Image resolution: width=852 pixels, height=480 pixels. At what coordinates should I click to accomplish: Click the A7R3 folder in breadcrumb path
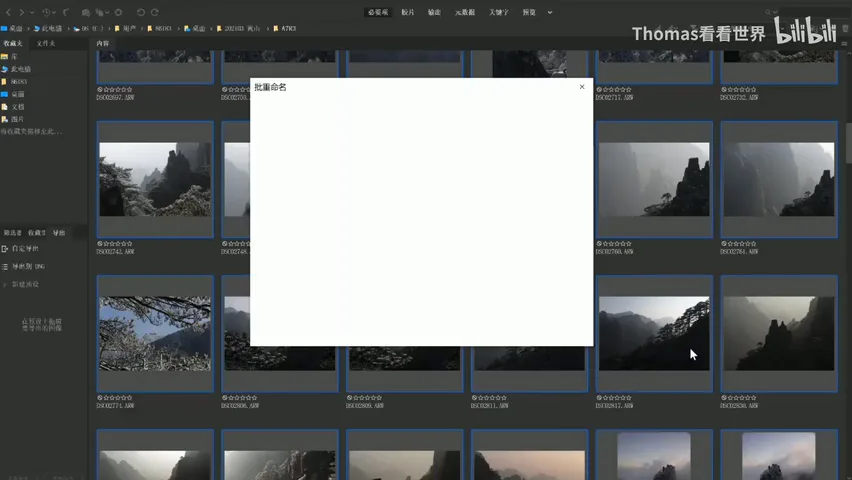pyautogui.click(x=288, y=28)
